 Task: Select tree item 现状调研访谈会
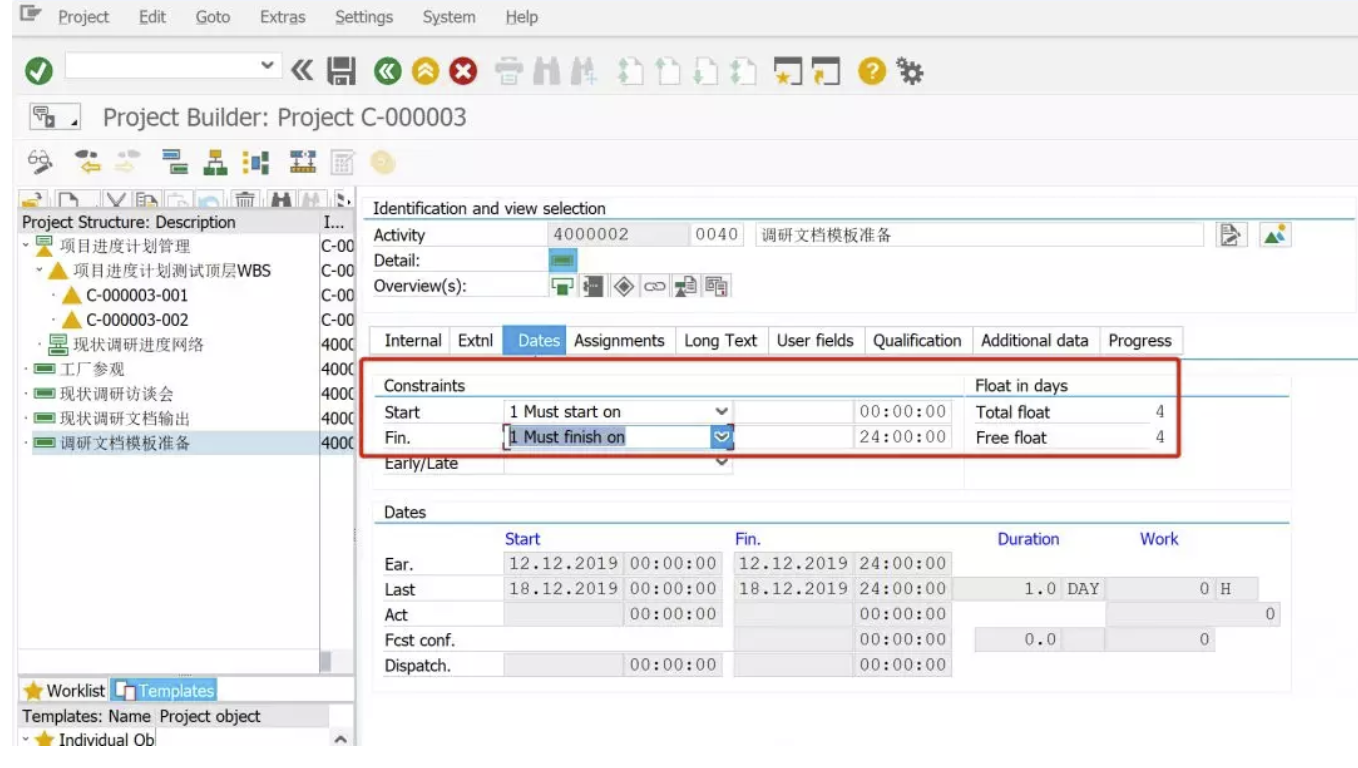coord(116,394)
